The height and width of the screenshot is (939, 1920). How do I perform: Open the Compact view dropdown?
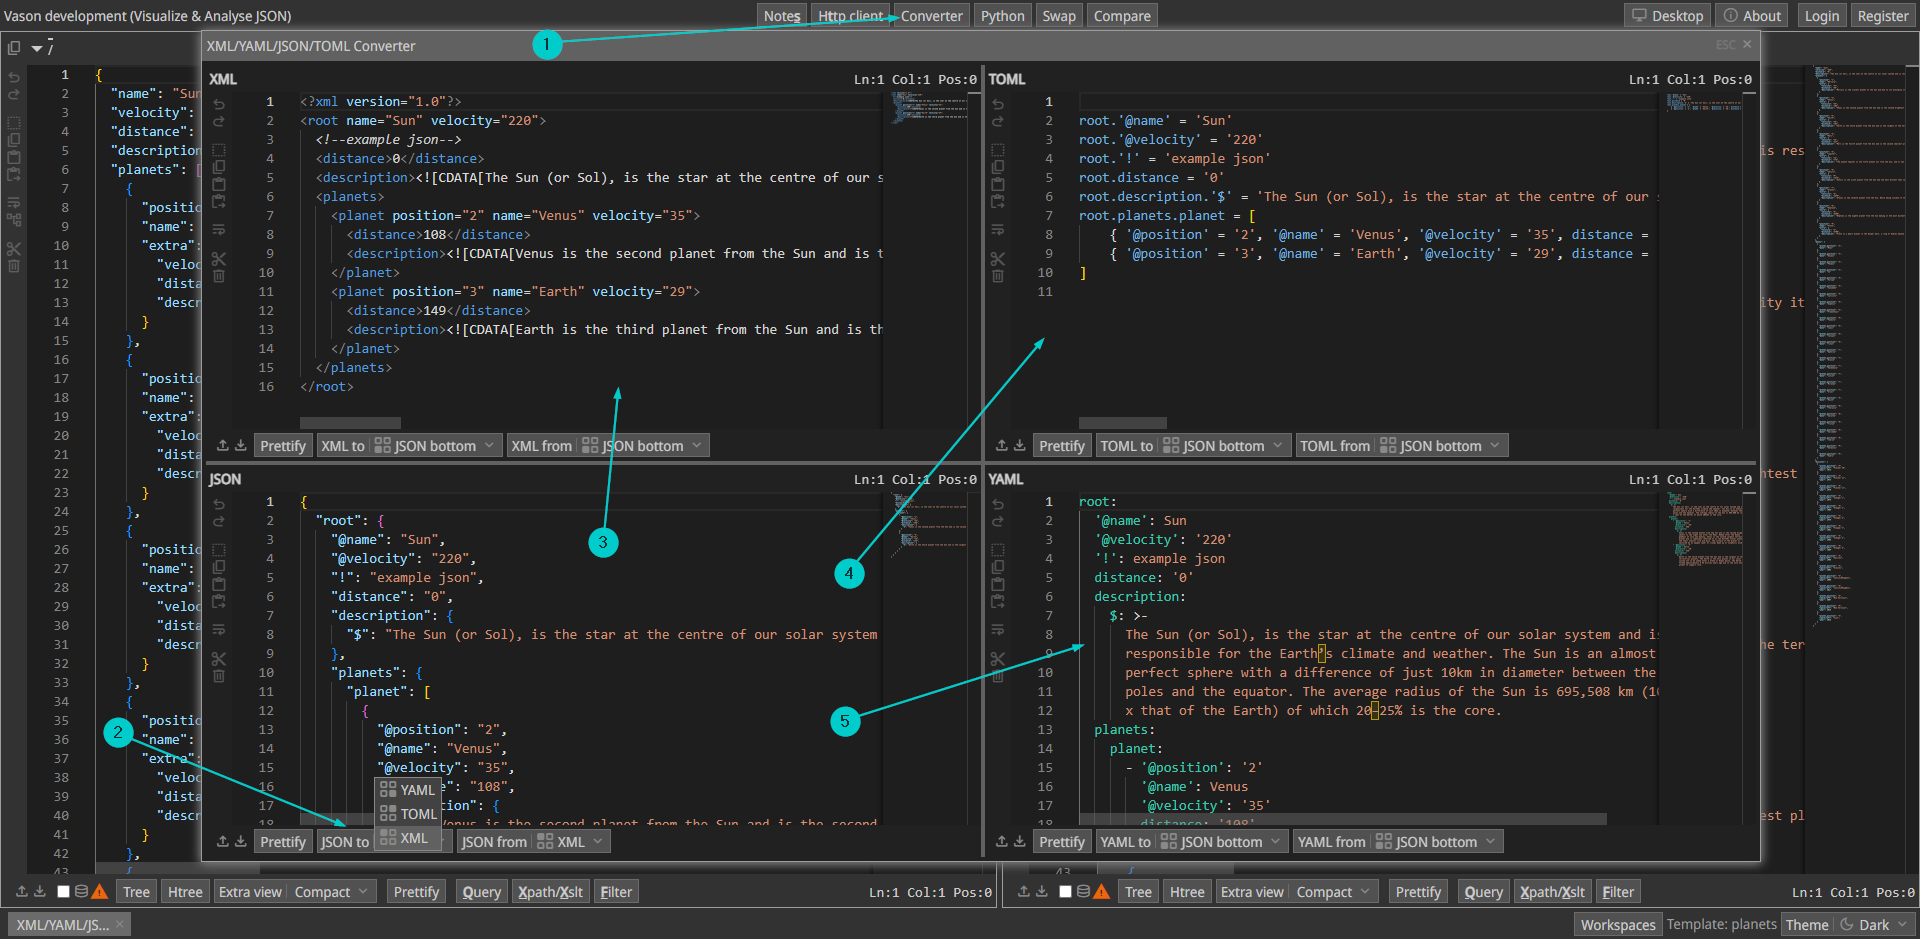(331, 891)
